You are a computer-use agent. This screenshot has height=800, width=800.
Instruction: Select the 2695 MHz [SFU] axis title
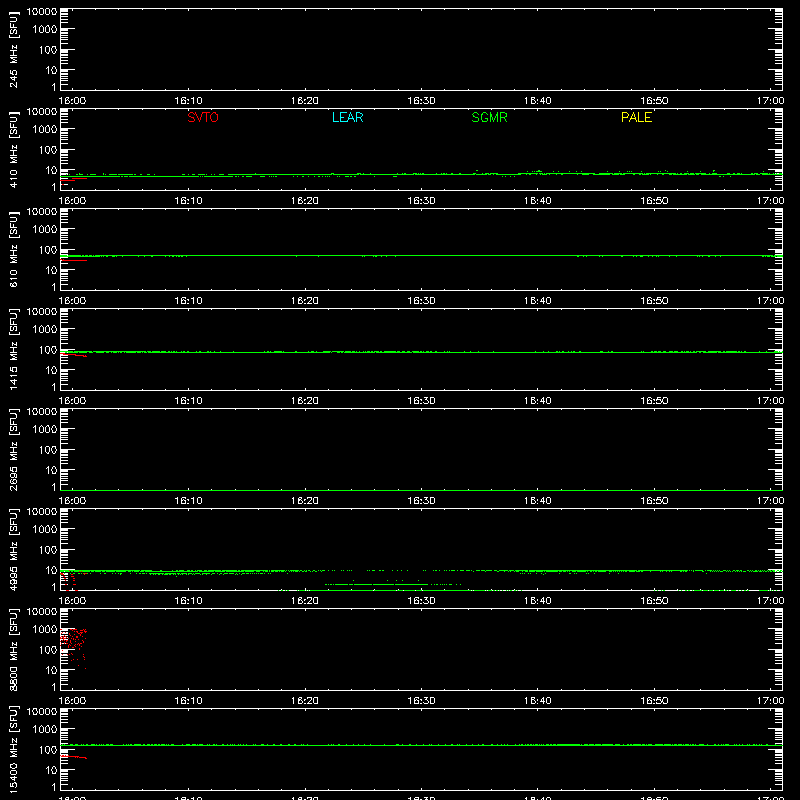[x=13, y=449]
